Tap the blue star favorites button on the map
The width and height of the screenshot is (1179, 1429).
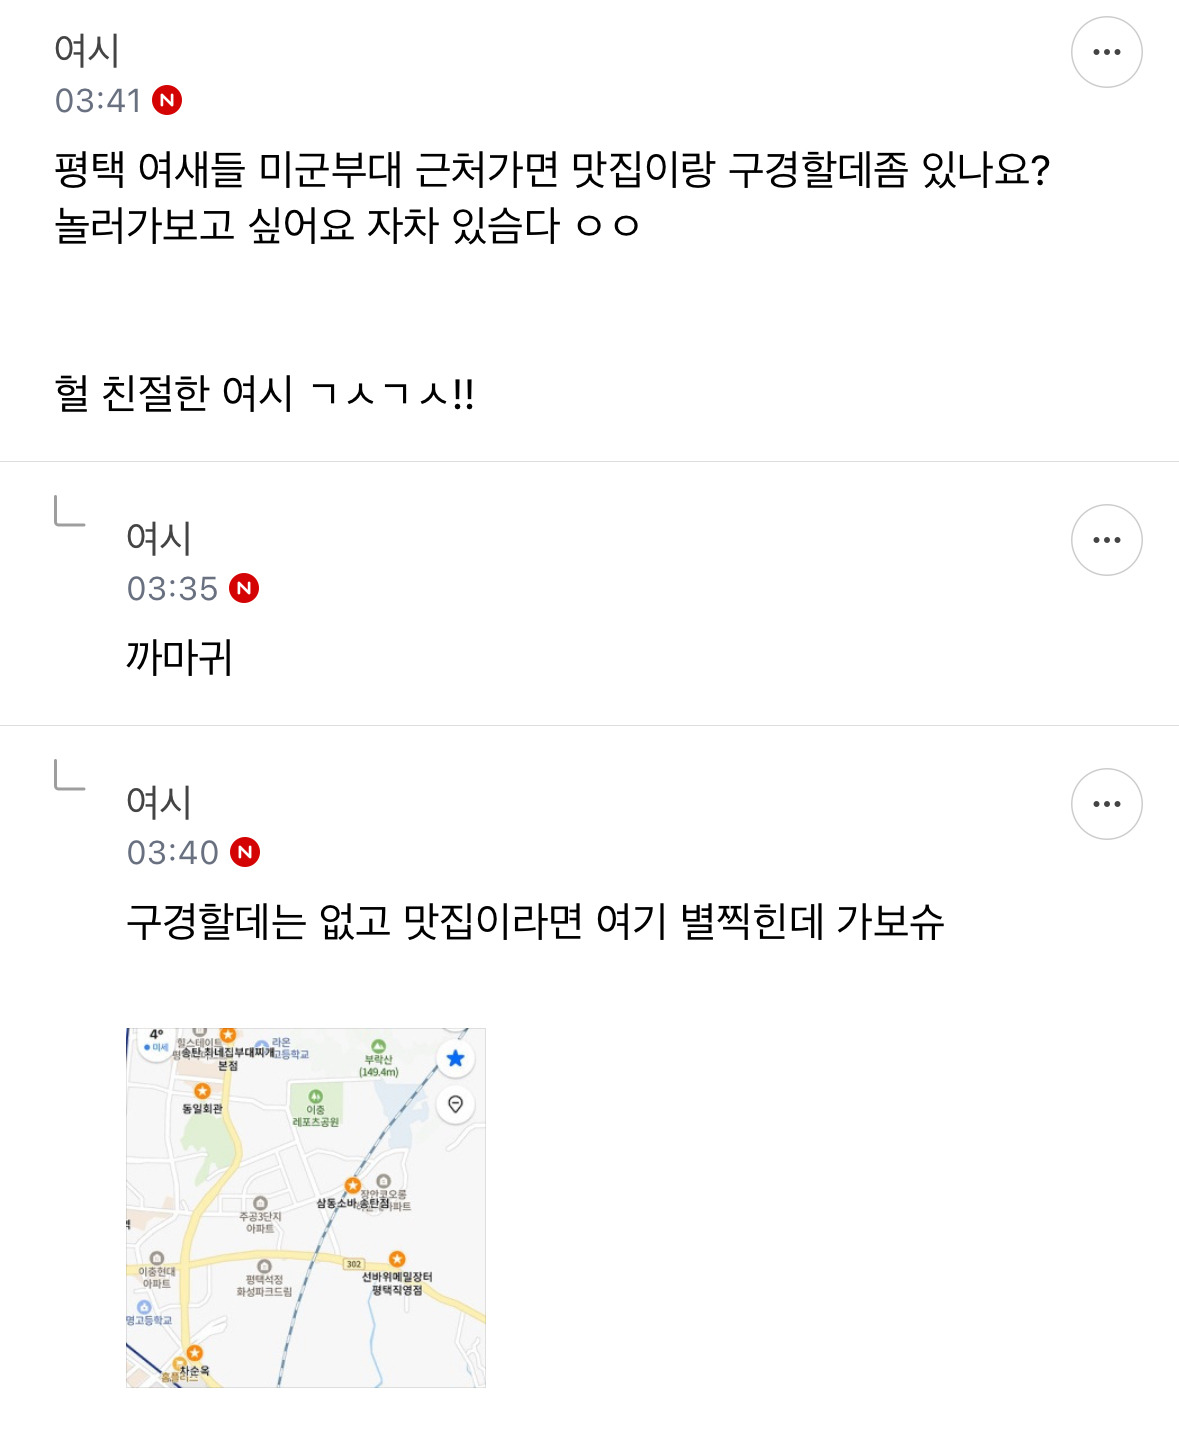(x=456, y=1058)
